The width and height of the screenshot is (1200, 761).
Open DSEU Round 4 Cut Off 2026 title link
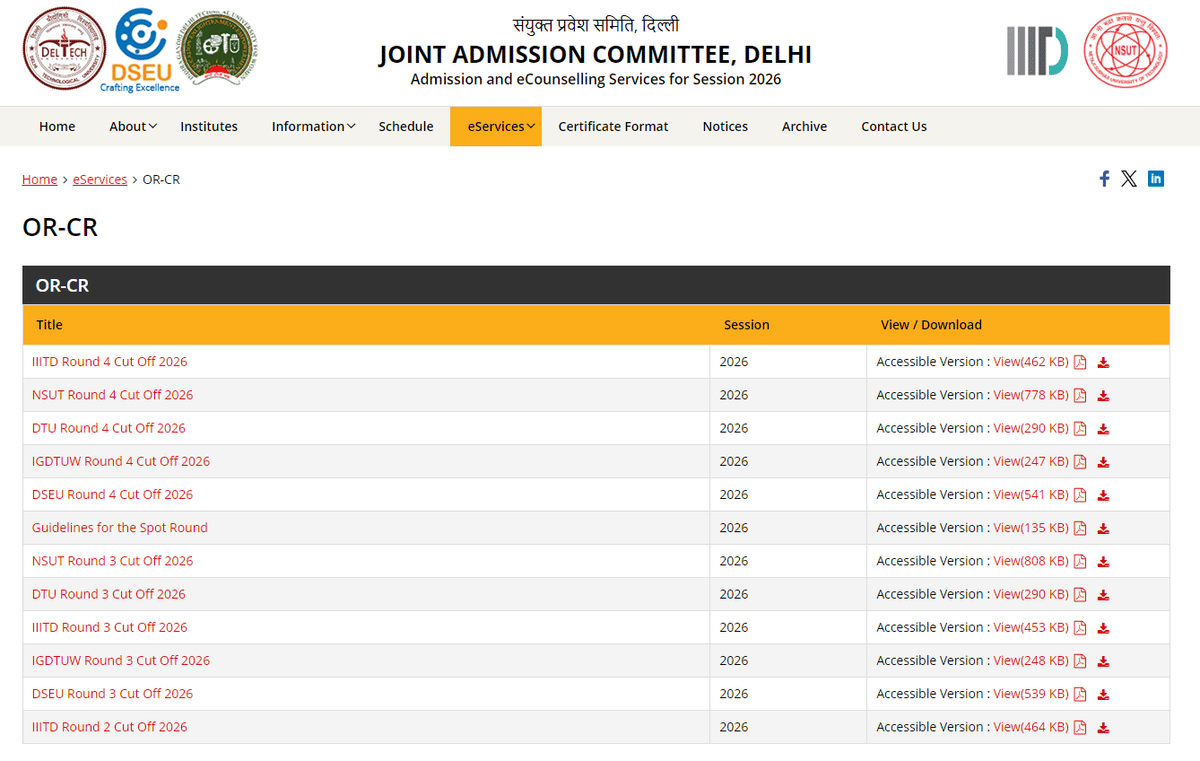pos(112,494)
